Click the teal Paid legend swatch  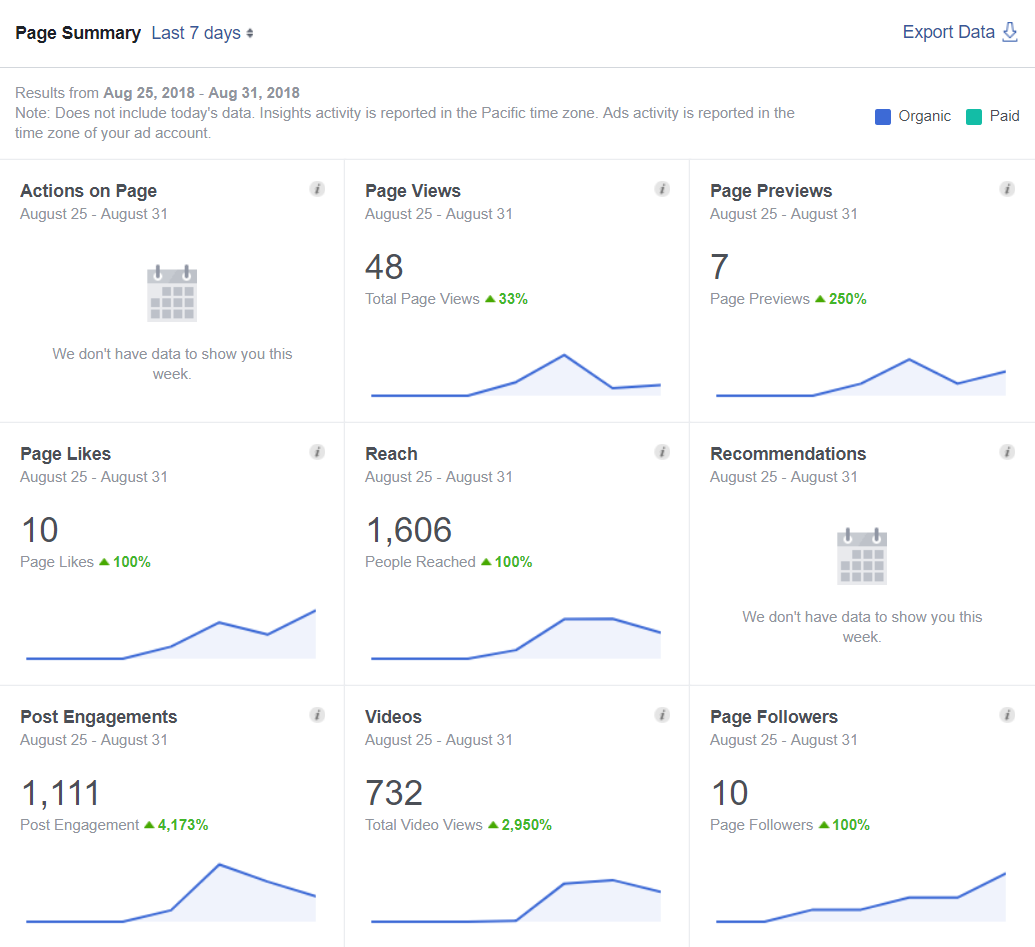pos(974,117)
